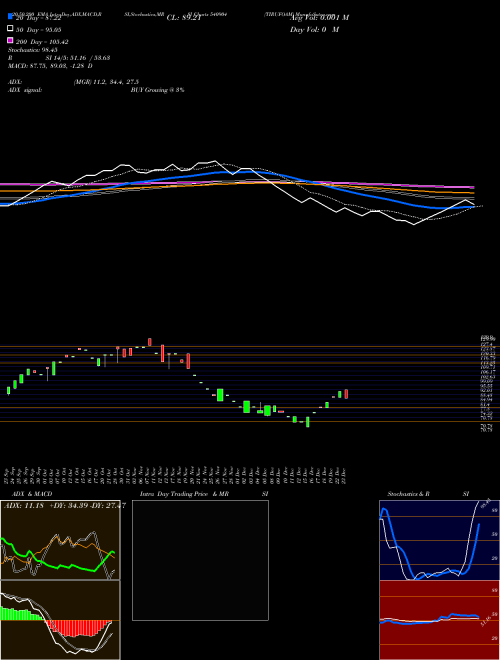500x660 pixels.
Task: Click the white 50 Day EMA legend swatch
Action: [10, 29]
